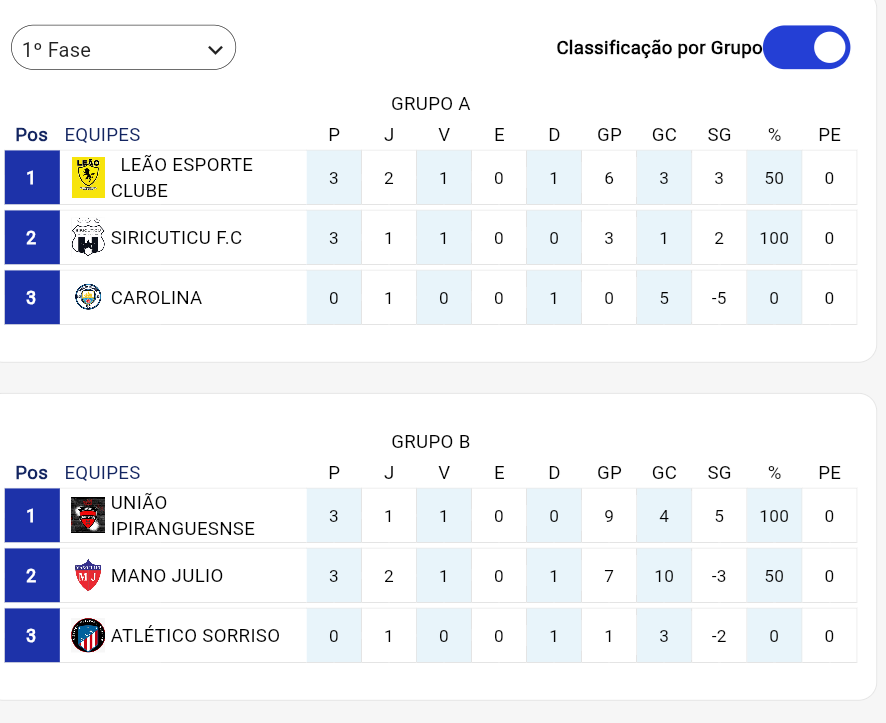Click the EQUIPES header in Grupo B
886x723 pixels.
(102, 473)
